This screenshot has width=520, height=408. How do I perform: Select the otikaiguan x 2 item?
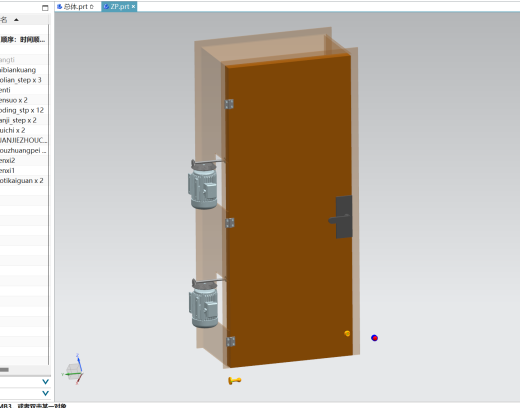(24, 181)
